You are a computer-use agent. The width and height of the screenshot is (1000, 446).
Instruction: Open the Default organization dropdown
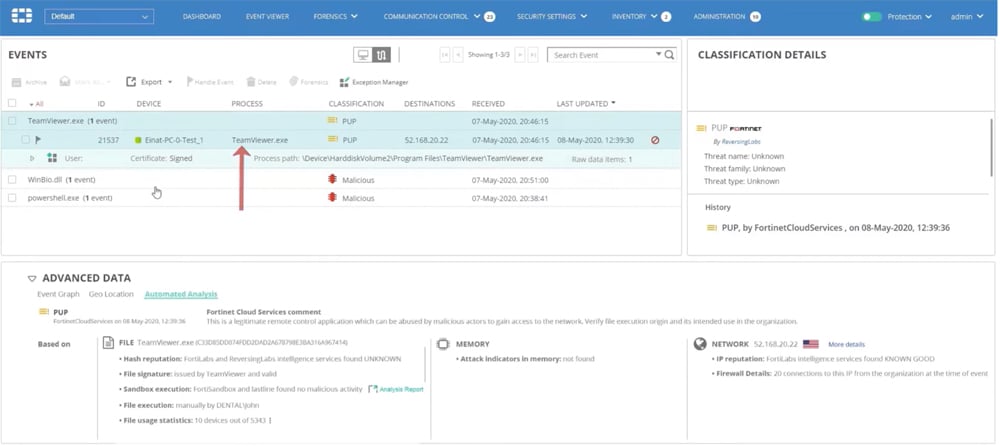(x=99, y=17)
